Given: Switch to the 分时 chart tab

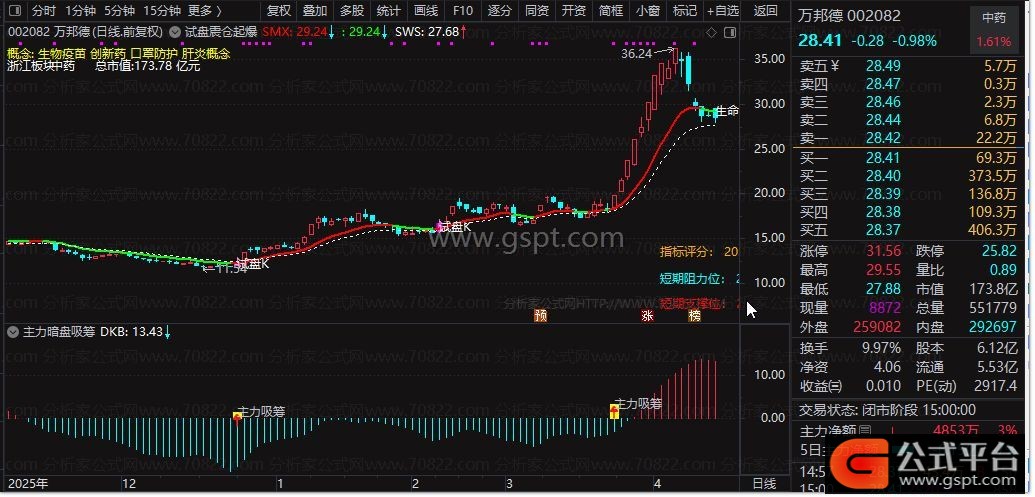Looking at the screenshot, I should pos(44,11).
